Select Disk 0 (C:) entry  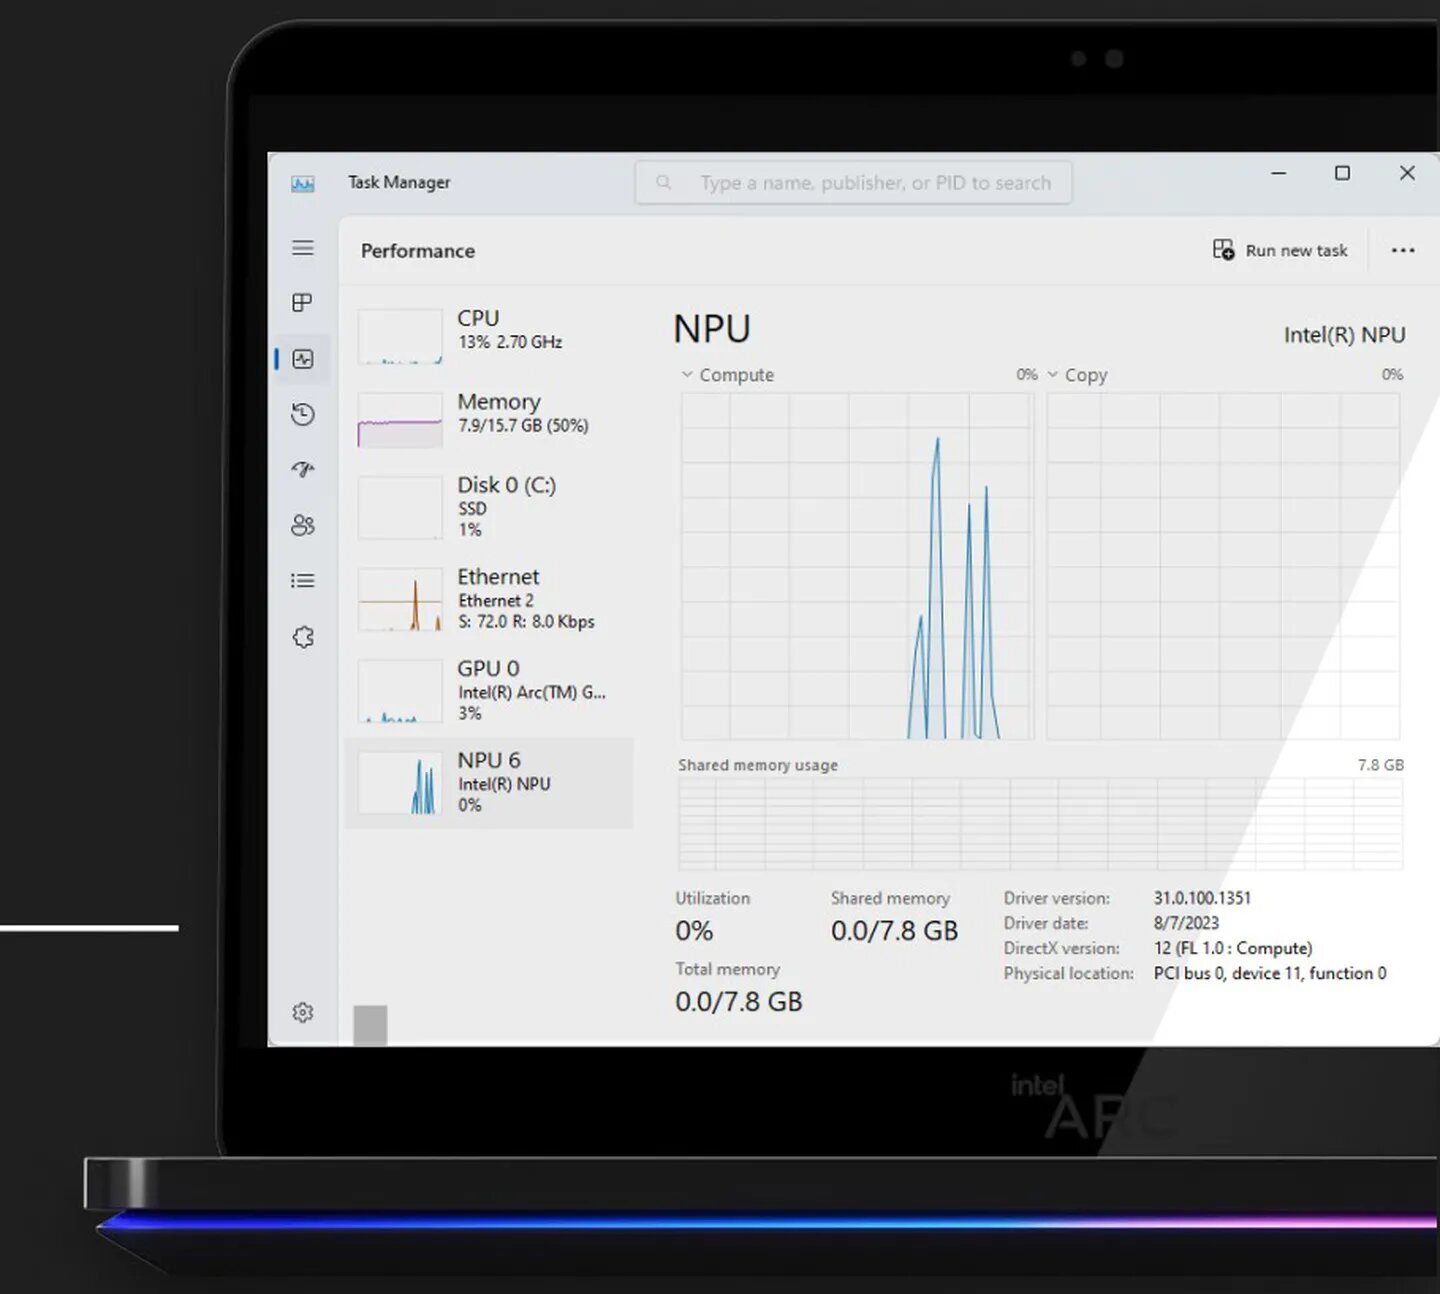pos(489,507)
